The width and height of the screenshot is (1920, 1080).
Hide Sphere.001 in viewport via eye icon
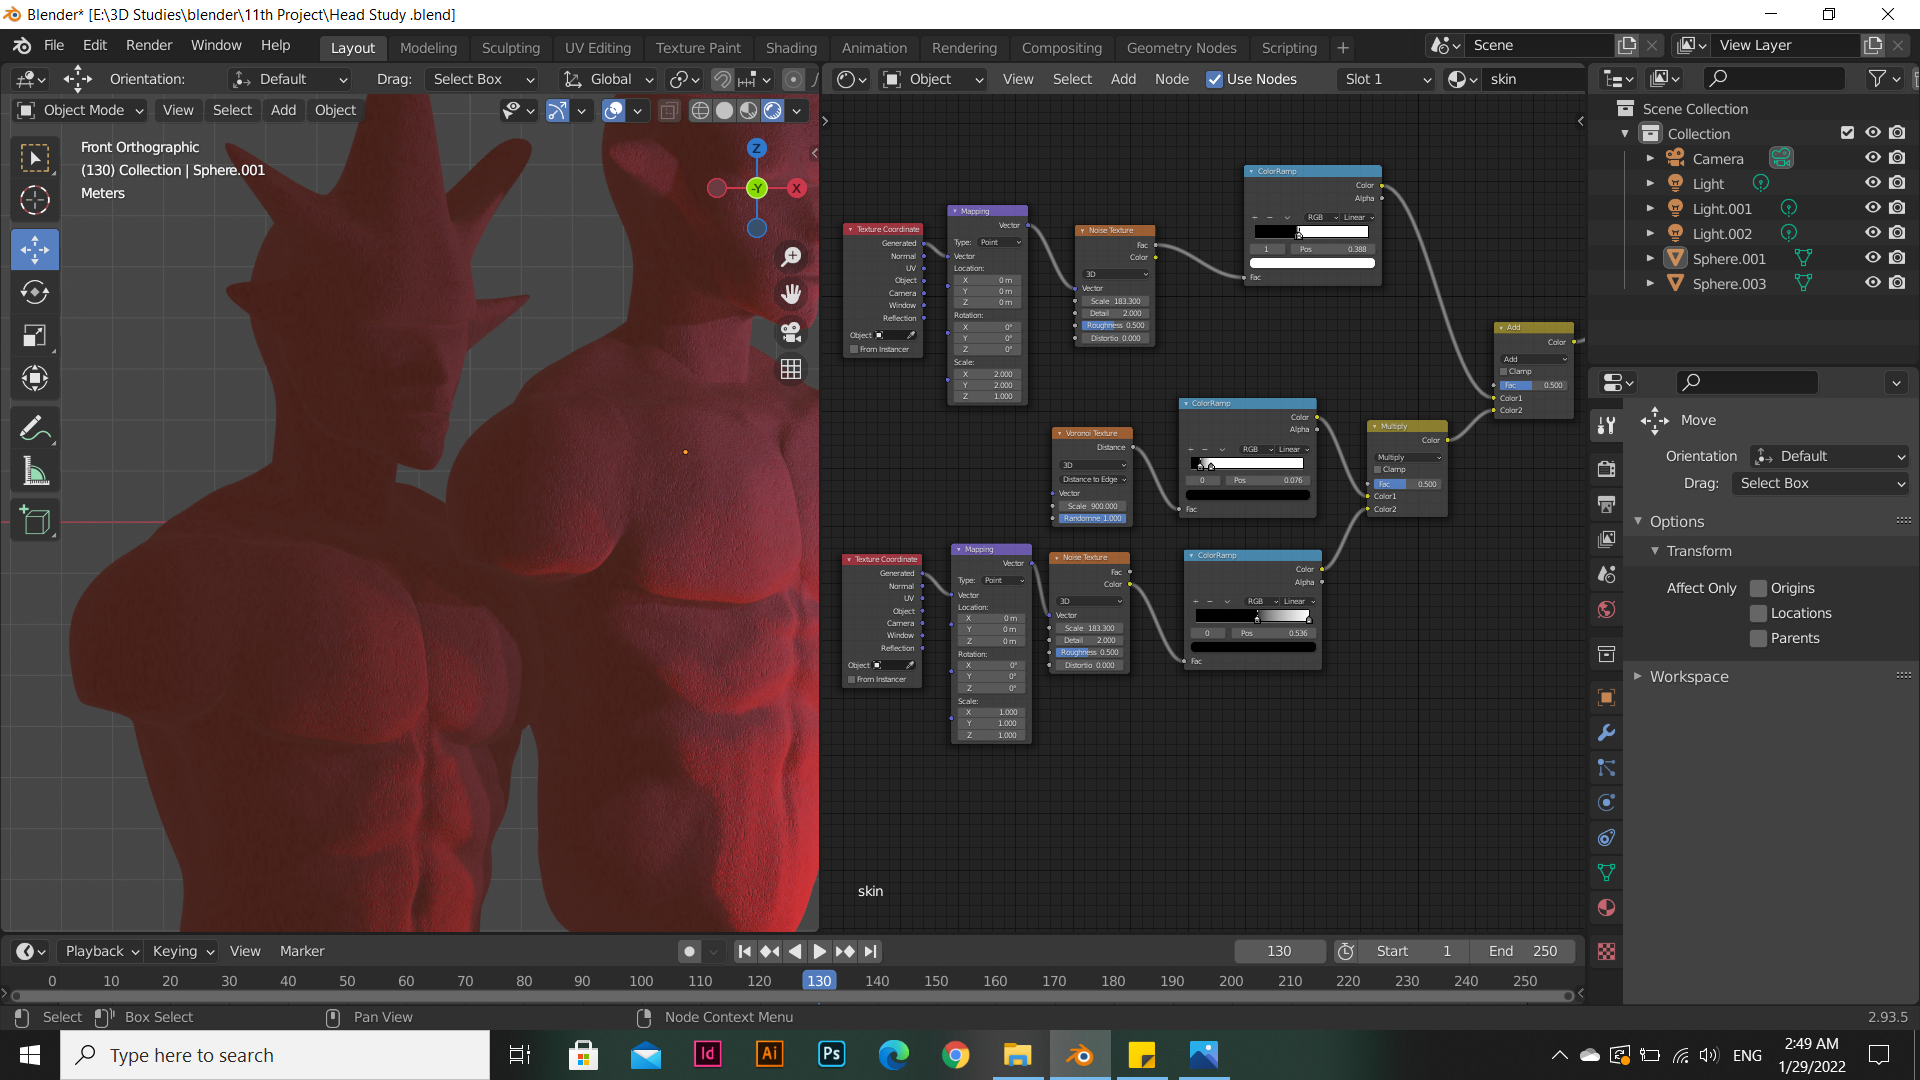1872,258
